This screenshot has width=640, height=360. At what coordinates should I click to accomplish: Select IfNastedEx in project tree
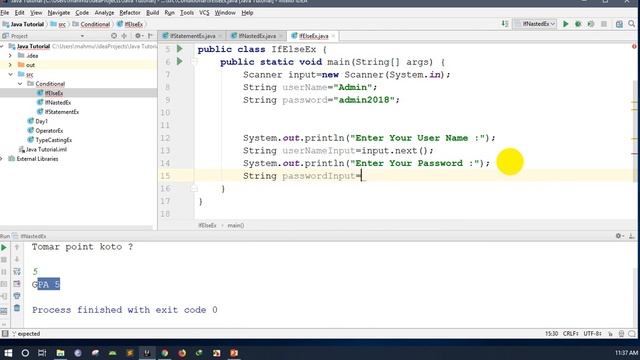point(58,102)
